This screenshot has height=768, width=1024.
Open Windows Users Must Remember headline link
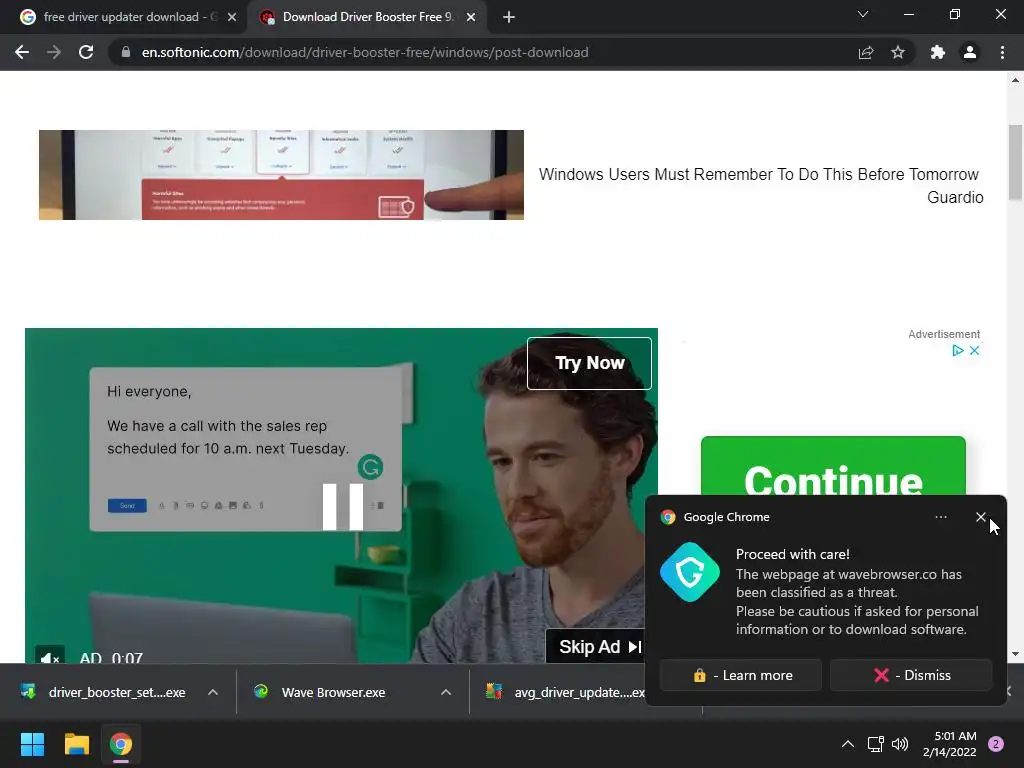click(758, 174)
